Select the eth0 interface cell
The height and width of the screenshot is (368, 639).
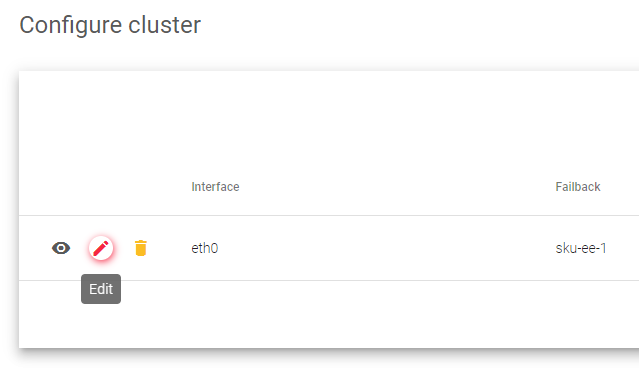click(x=205, y=248)
